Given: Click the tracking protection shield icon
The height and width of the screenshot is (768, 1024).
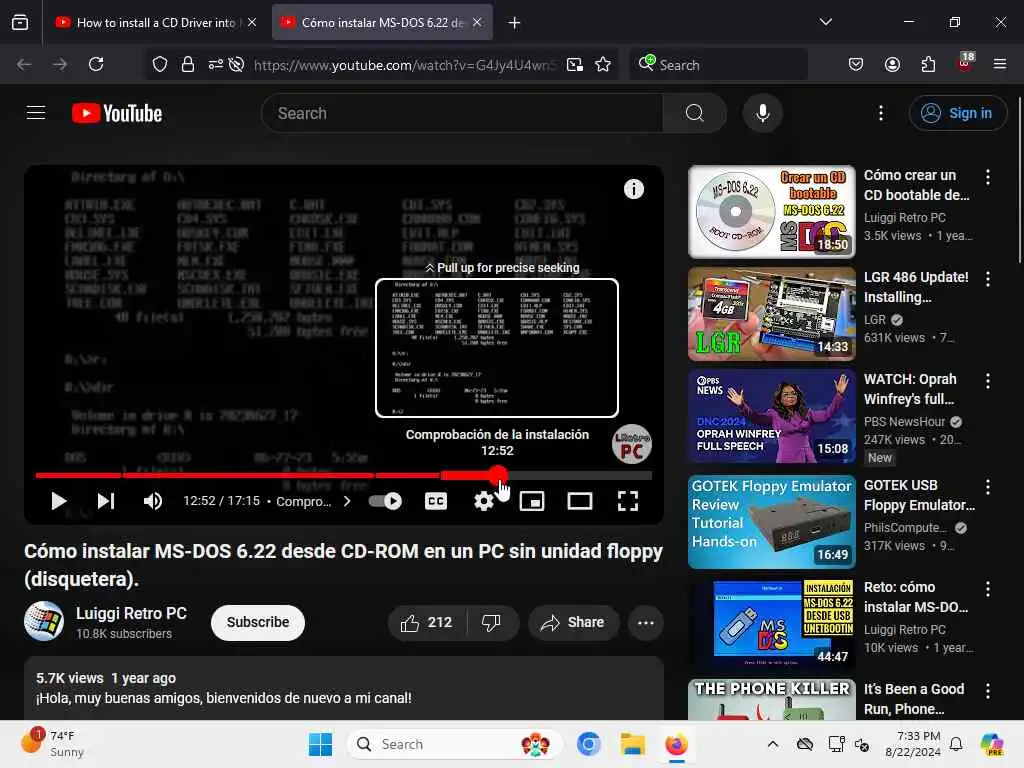Looking at the screenshot, I should [x=159, y=64].
